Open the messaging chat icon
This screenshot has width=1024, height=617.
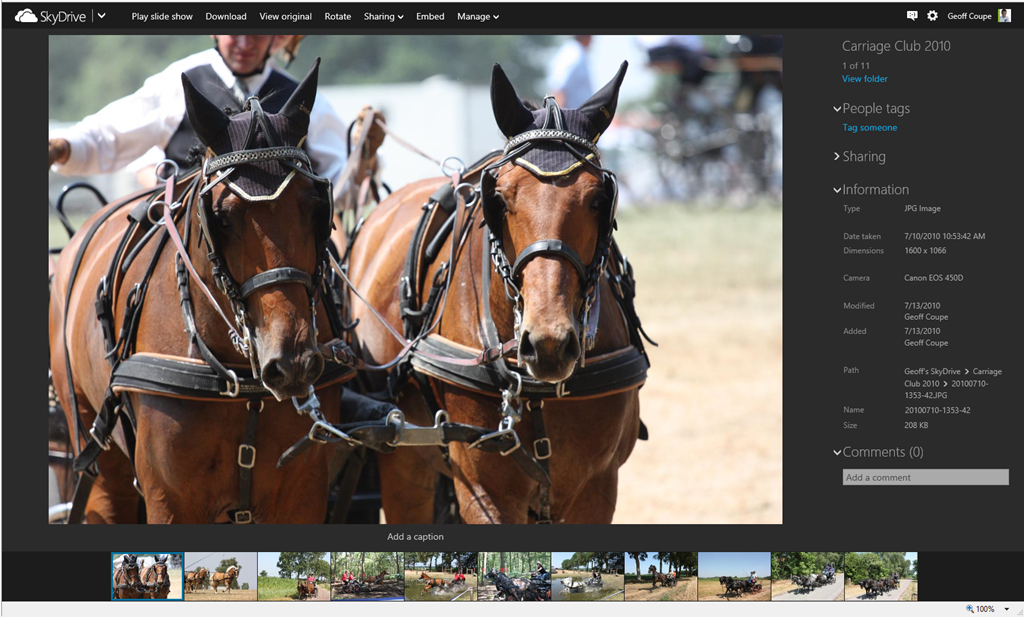pos(911,16)
